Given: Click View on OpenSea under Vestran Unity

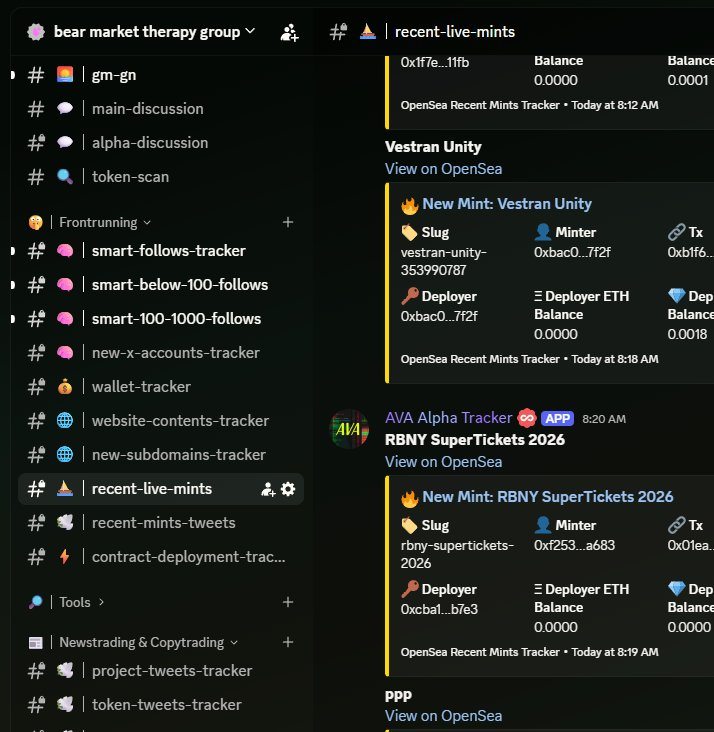Looking at the screenshot, I should 443,169.
